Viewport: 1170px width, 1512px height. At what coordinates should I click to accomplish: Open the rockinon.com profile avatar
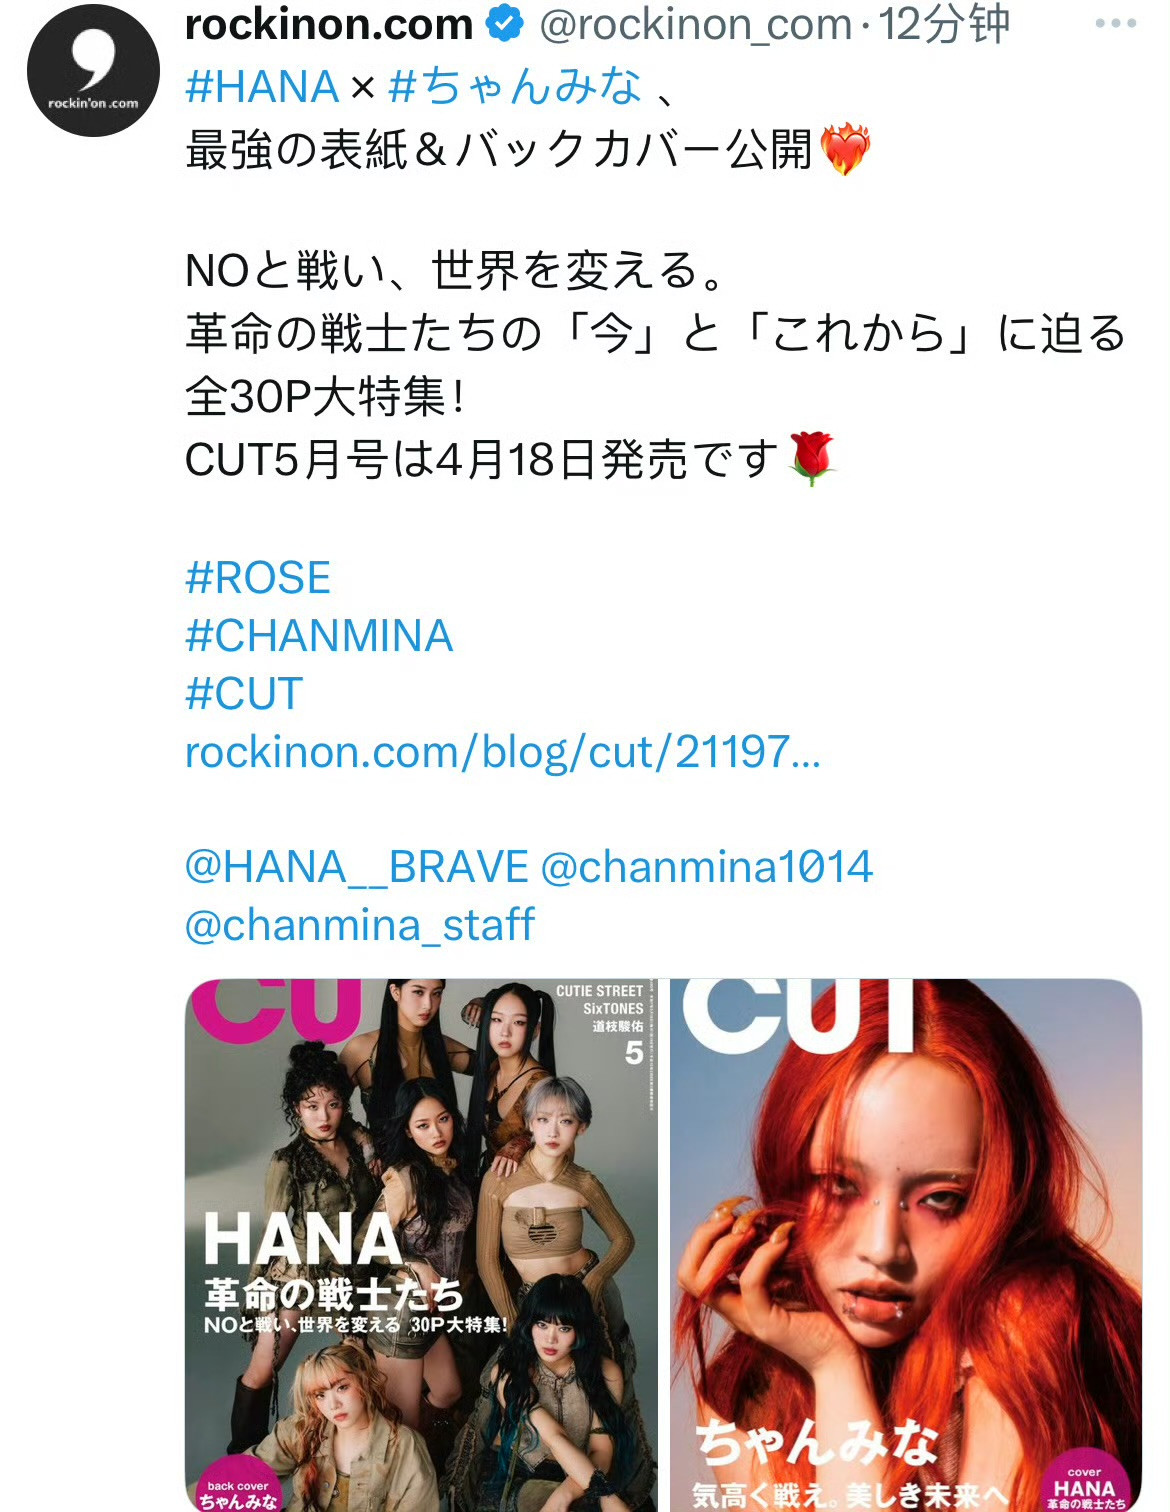click(x=93, y=70)
